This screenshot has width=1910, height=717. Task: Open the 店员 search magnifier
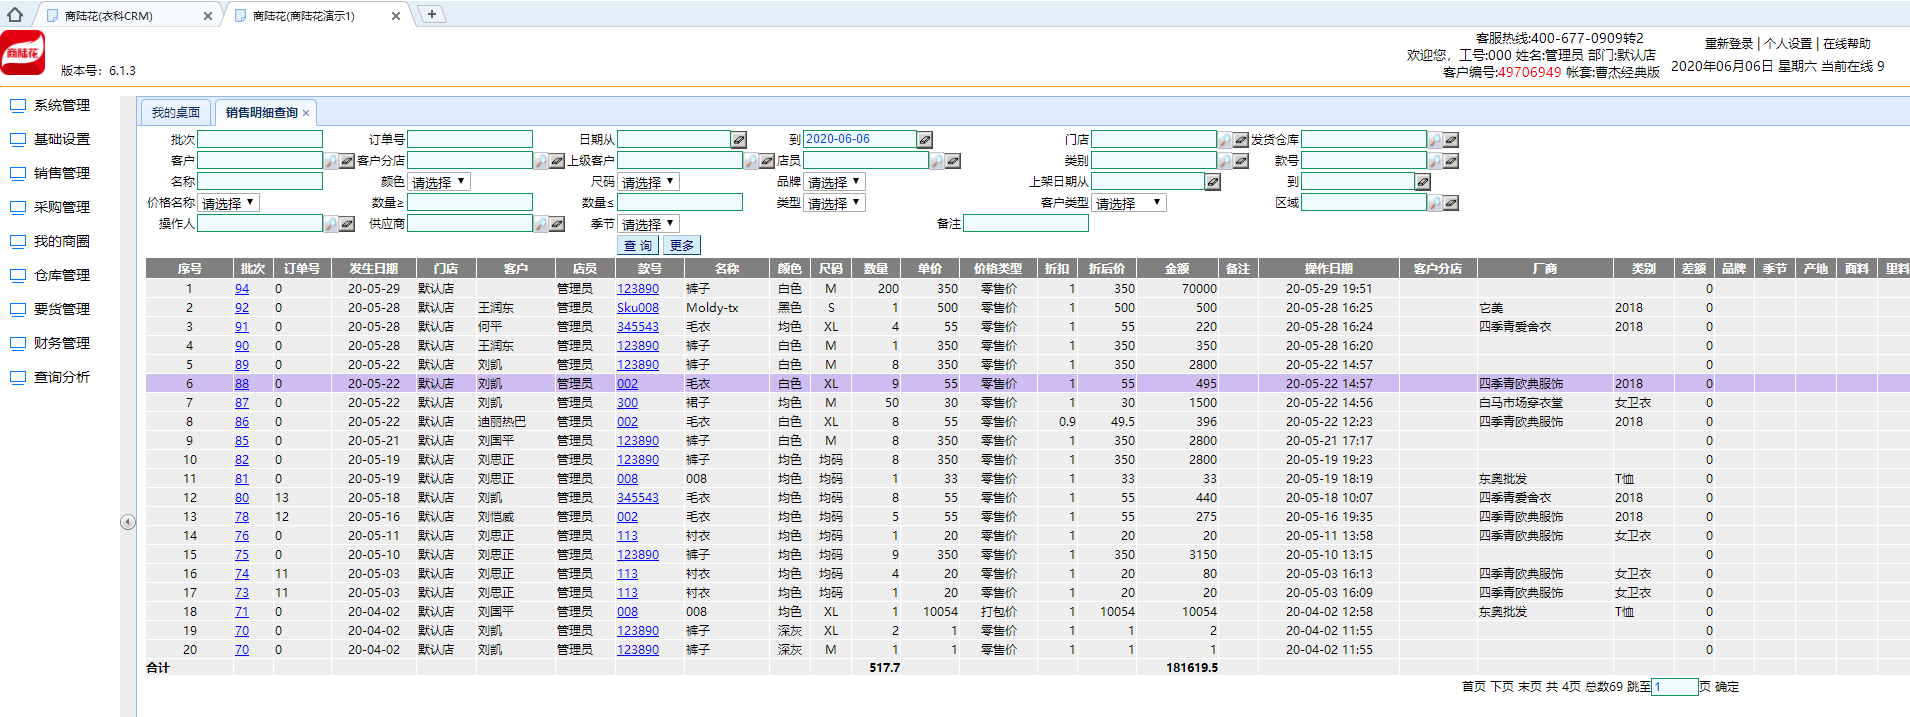tap(937, 161)
